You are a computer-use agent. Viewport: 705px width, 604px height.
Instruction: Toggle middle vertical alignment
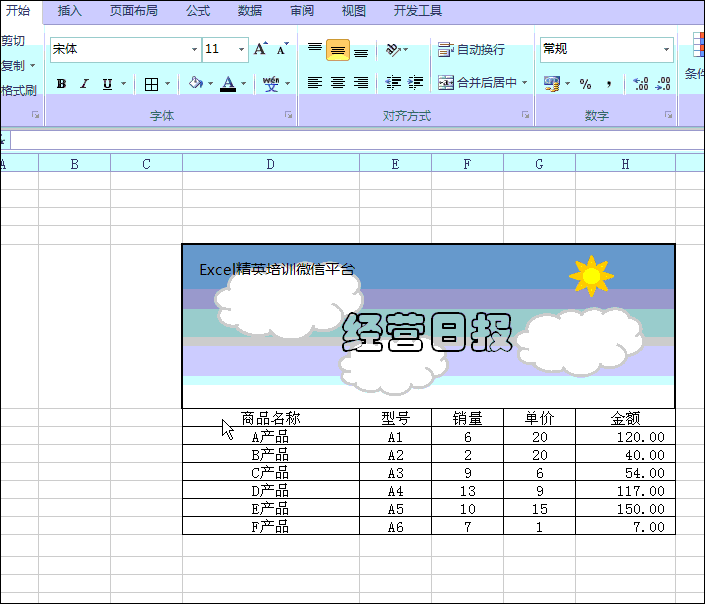point(338,49)
